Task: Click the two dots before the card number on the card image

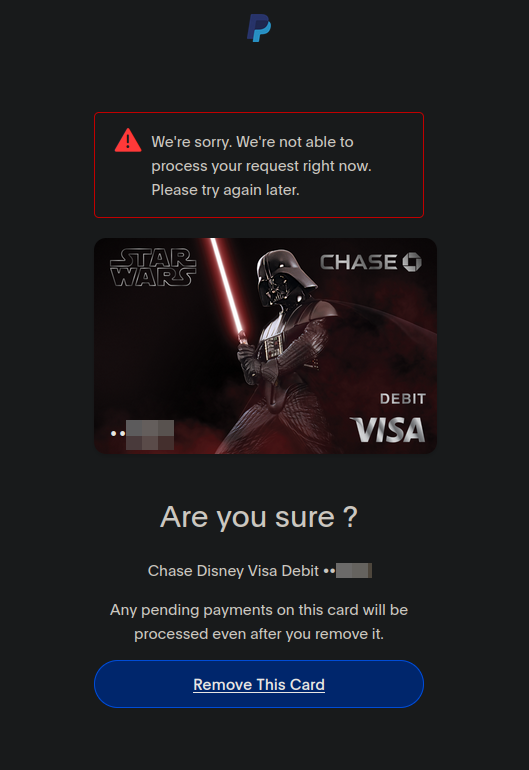Action: point(118,434)
